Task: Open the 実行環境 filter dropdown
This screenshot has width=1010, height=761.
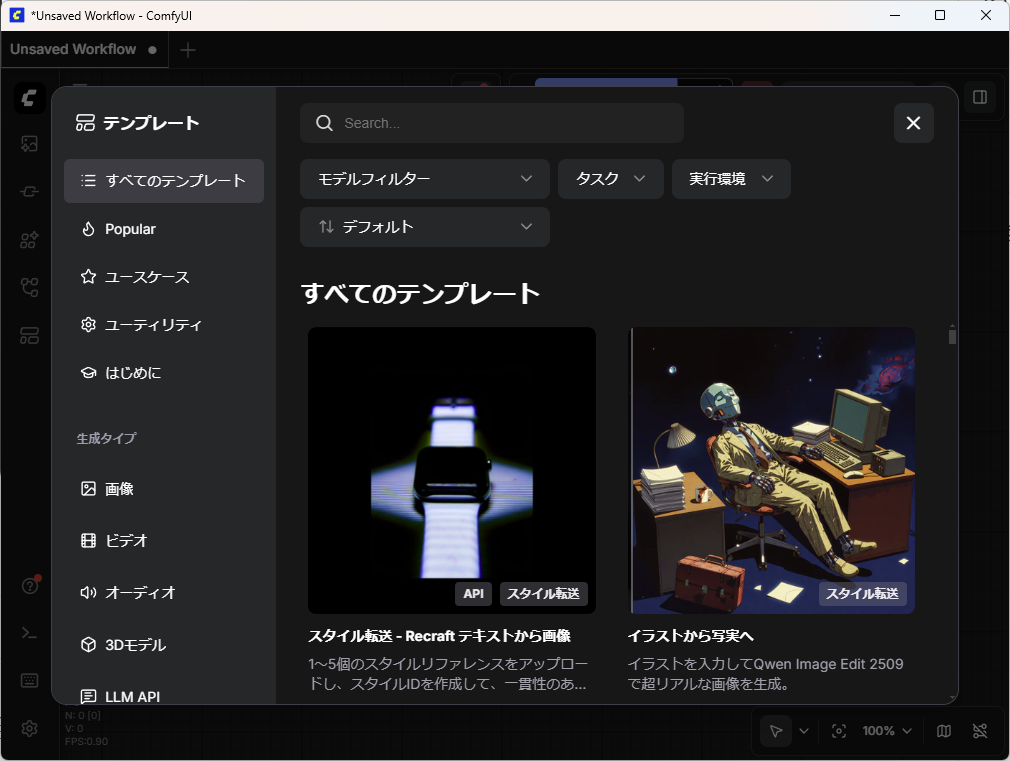Action: tap(731, 179)
